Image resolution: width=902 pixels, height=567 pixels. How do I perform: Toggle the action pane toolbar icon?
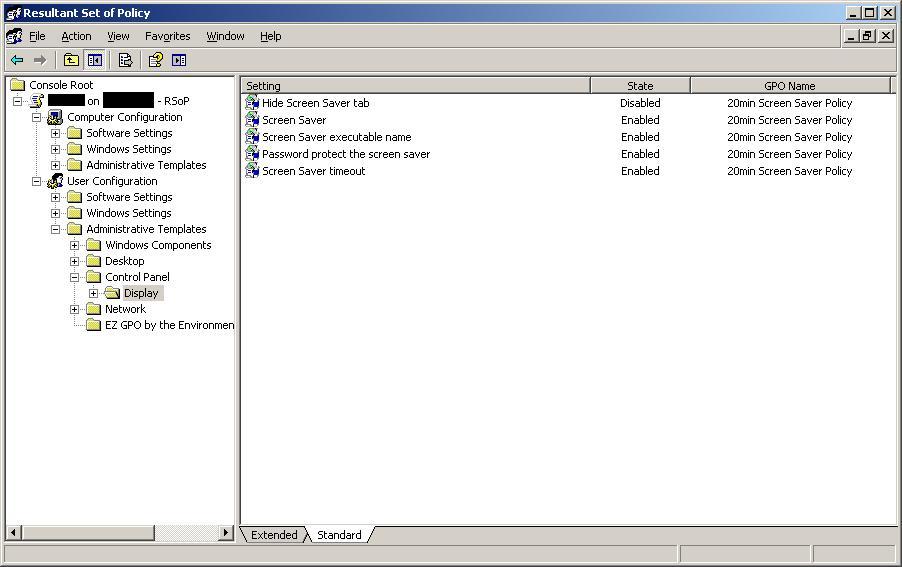179,60
